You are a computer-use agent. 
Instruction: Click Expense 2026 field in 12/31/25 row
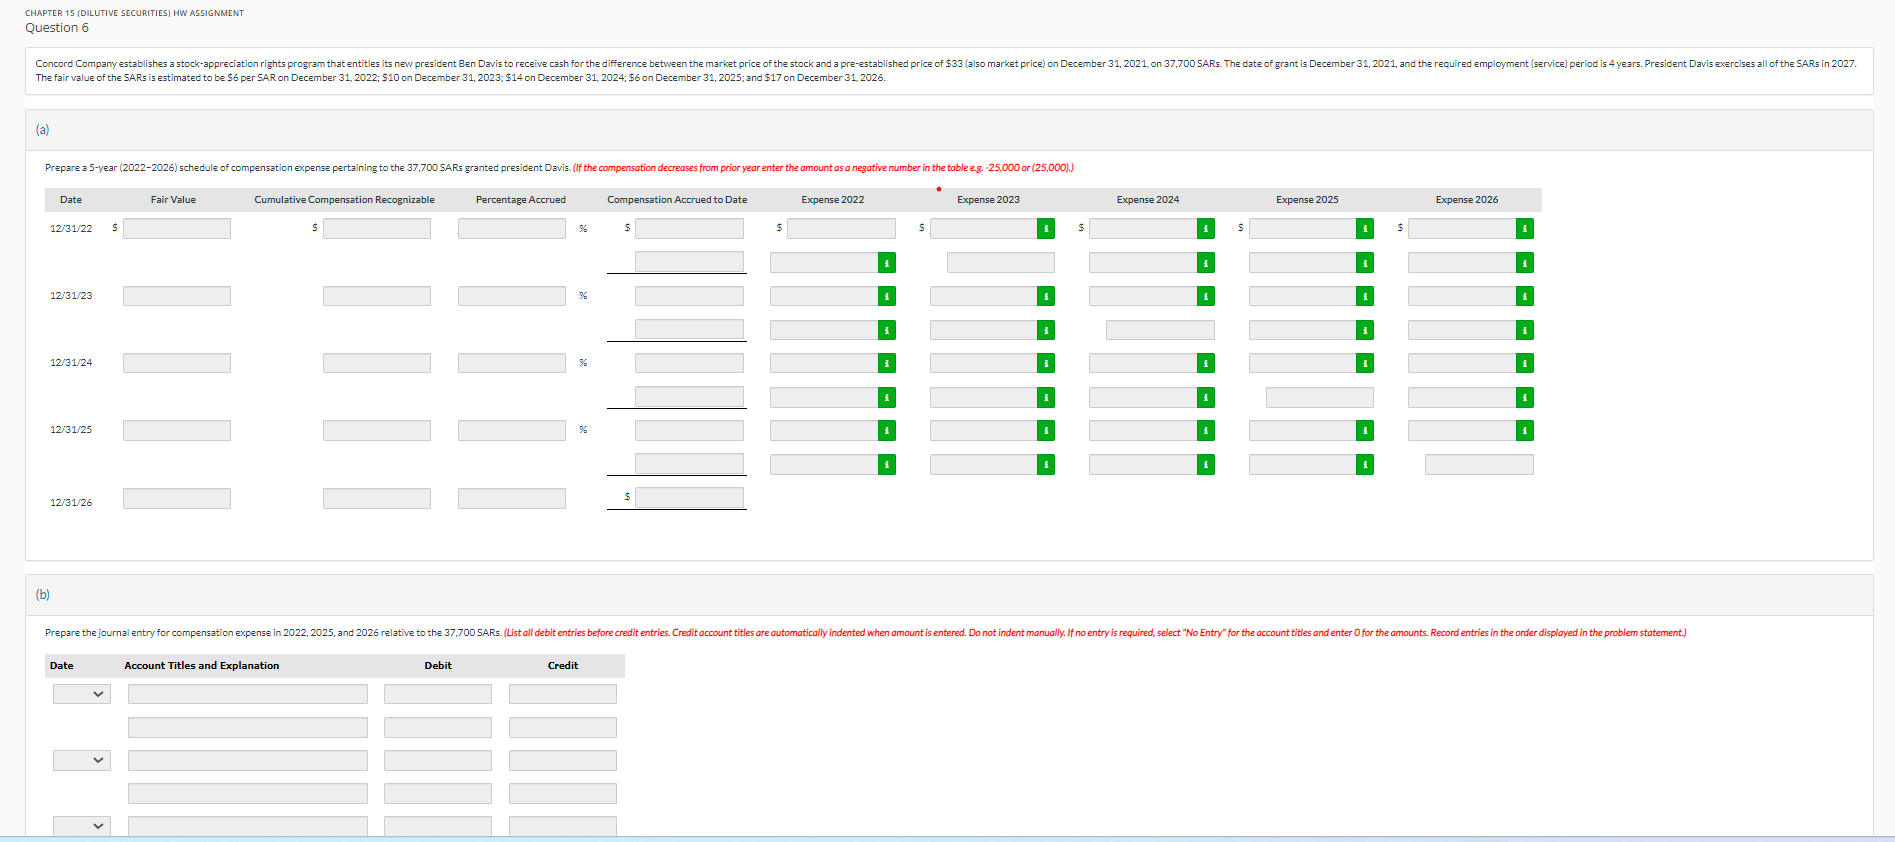click(x=1462, y=430)
